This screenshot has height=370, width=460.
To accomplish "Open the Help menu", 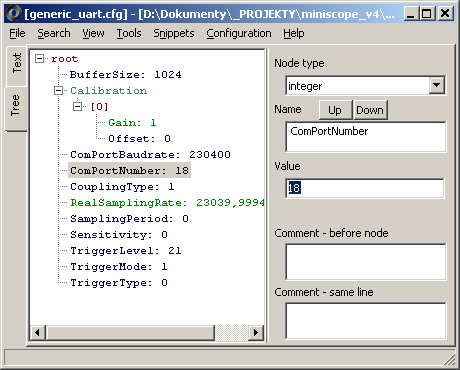I will 294,33.
